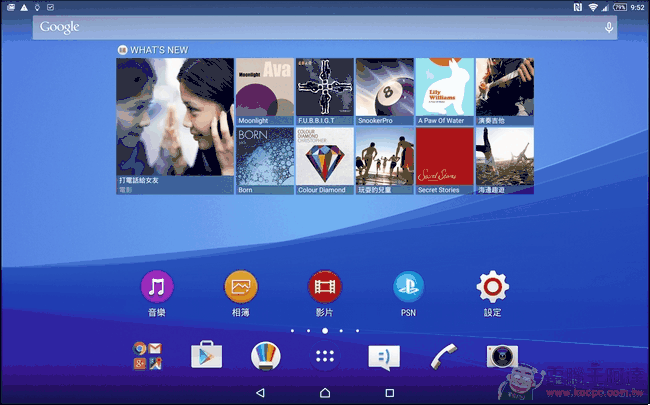Tap the warning triangle notification icon
The height and width of the screenshot is (405, 650).
(x=24, y=7)
